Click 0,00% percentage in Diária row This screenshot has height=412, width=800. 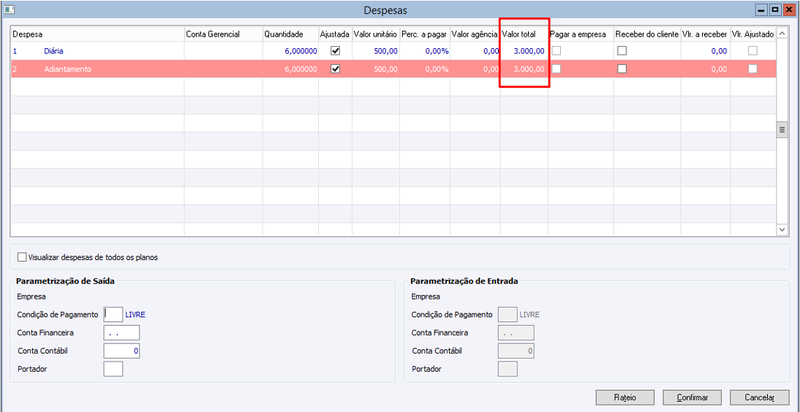coord(437,51)
